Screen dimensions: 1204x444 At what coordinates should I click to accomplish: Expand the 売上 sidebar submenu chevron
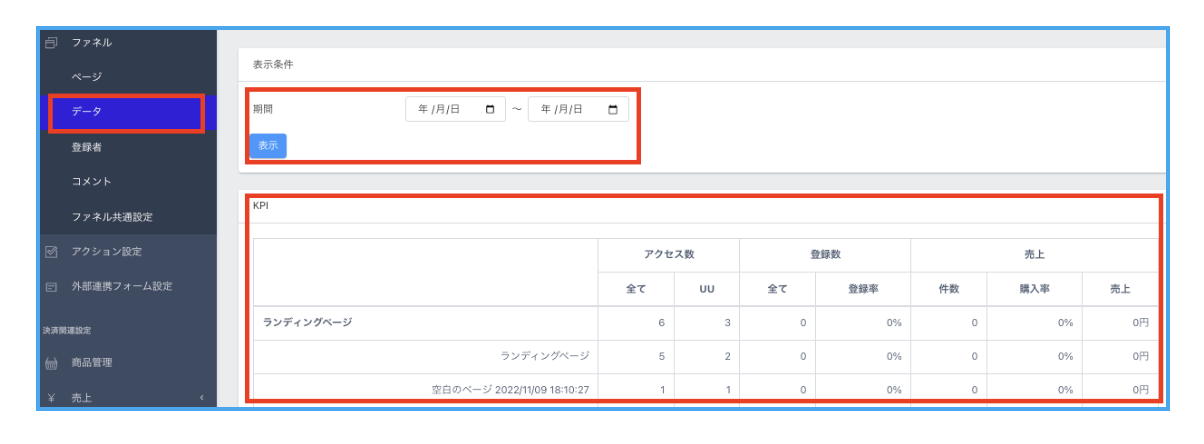(201, 398)
